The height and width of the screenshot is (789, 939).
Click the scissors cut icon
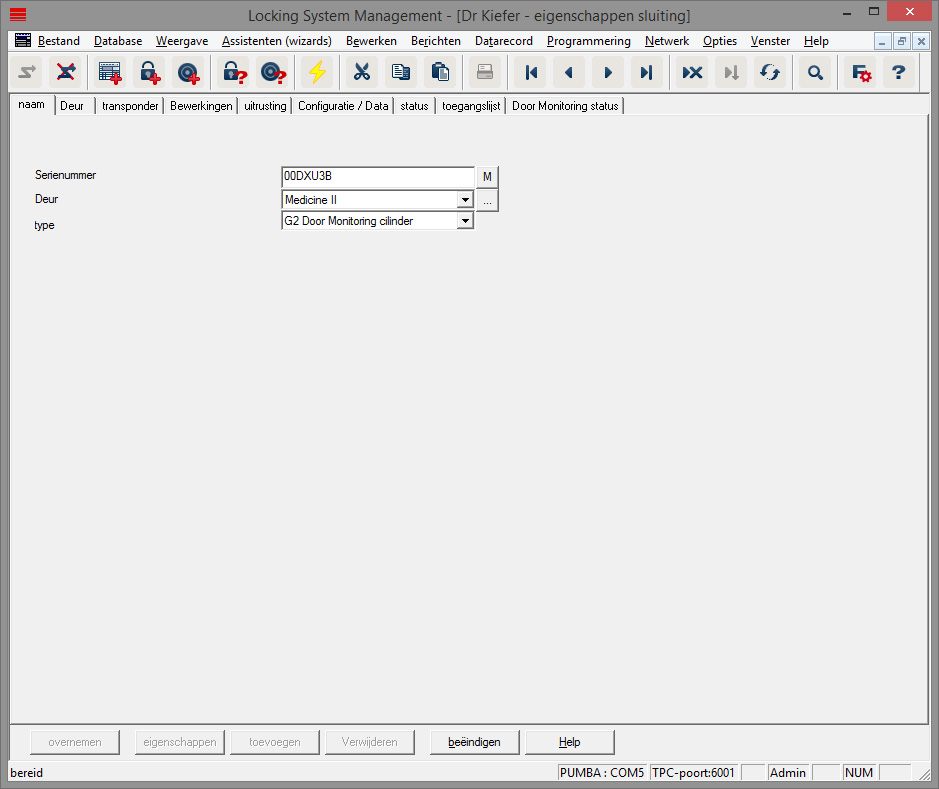tap(362, 72)
